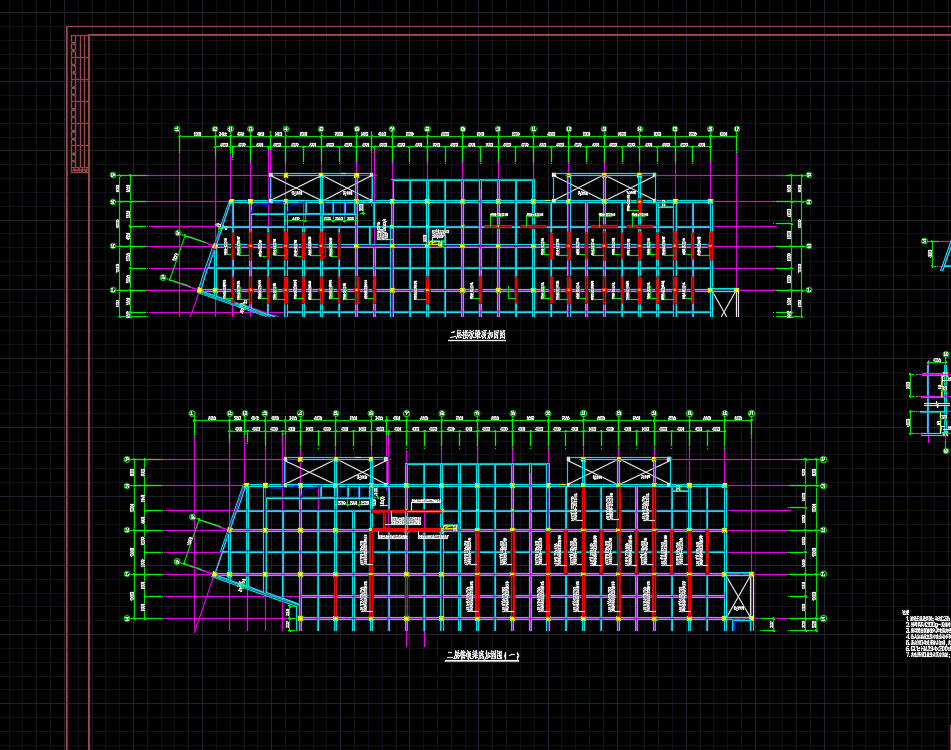The height and width of the screenshot is (750, 951).
Task: Pick the numbered notes block at right edge
Action: tap(926, 634)
